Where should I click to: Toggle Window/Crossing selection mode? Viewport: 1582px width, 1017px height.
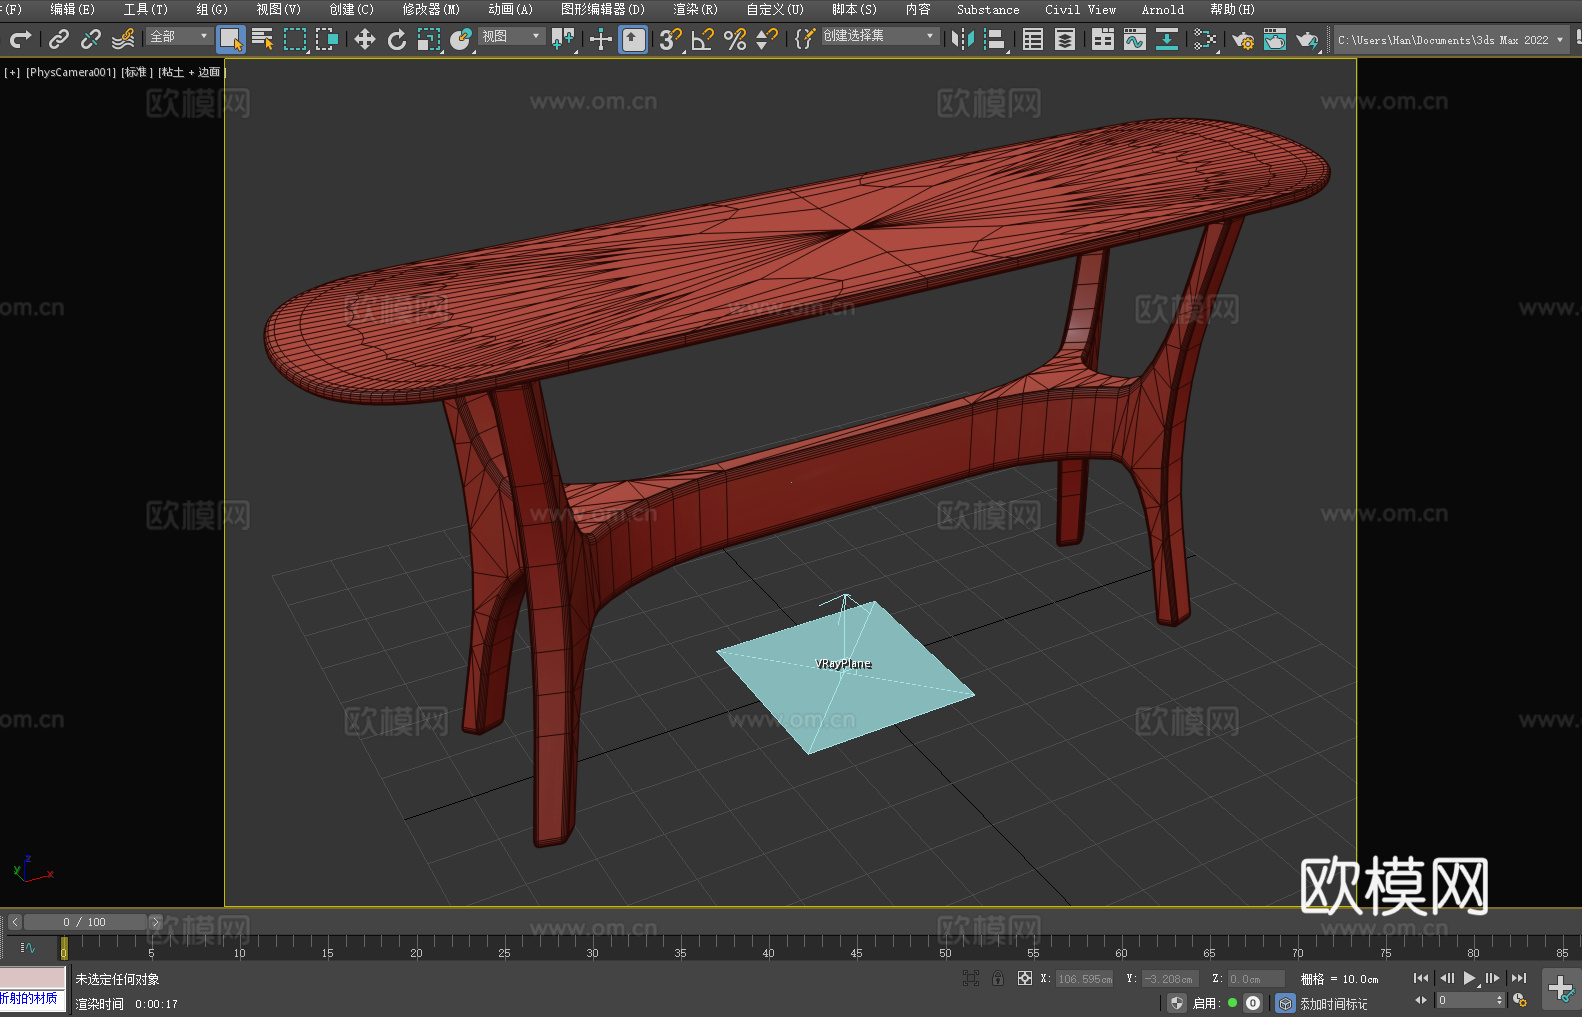[x=327, y=39]
